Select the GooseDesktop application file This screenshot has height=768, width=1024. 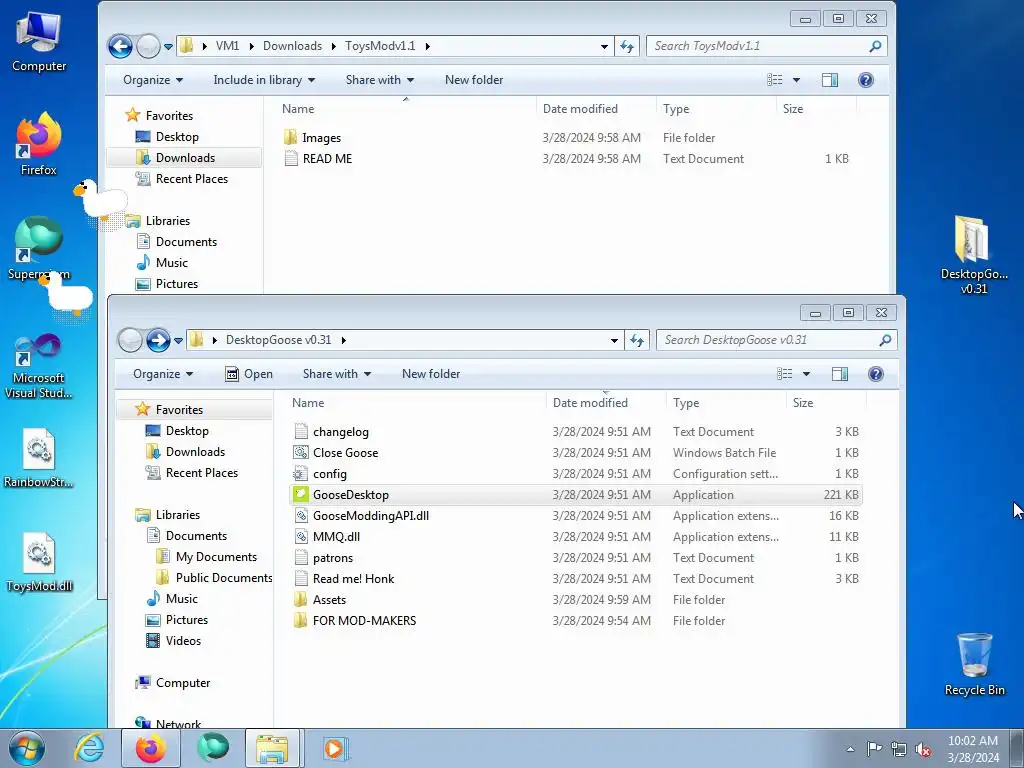pyautogui.click(x=575, y=495)
